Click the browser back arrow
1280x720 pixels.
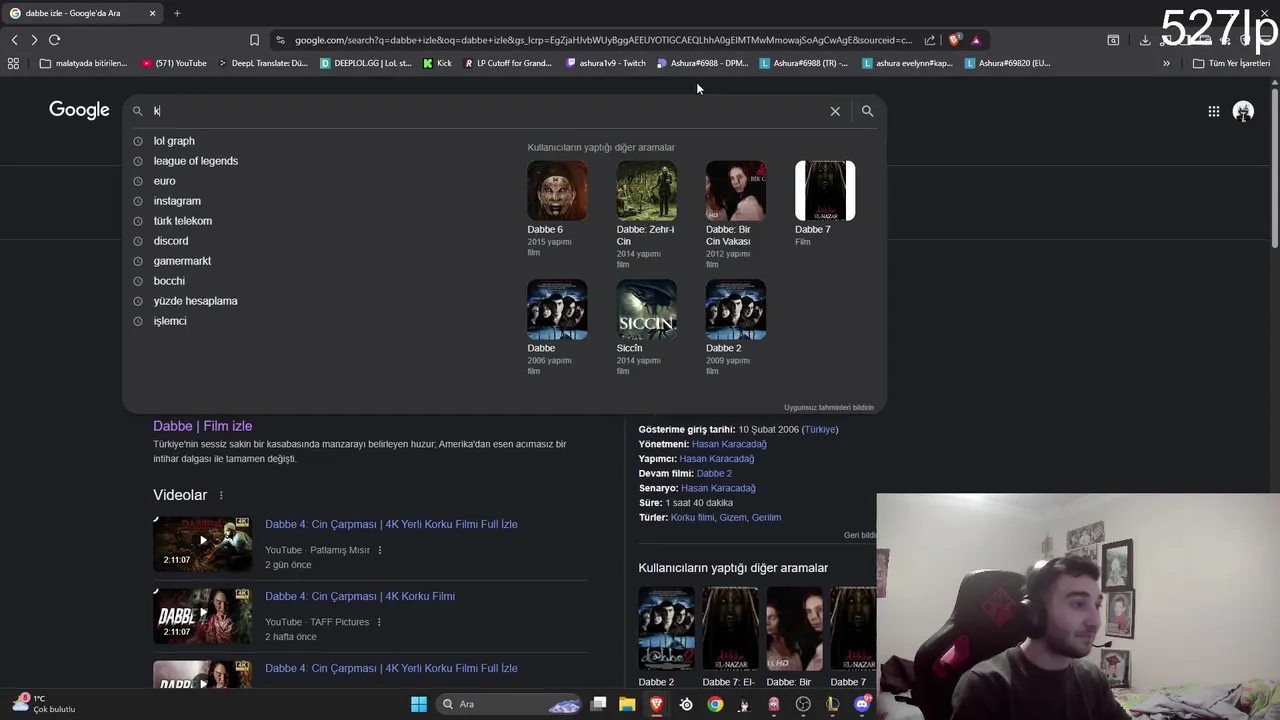coord(14,40)
